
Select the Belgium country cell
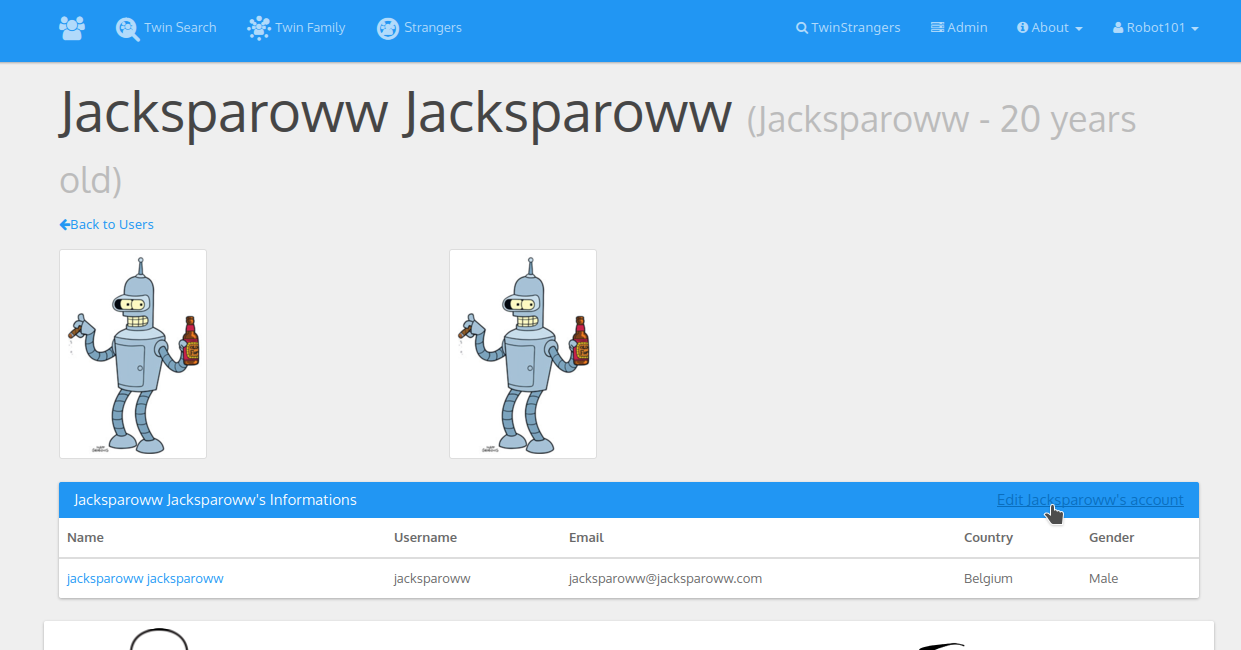[x=988, y=579]
